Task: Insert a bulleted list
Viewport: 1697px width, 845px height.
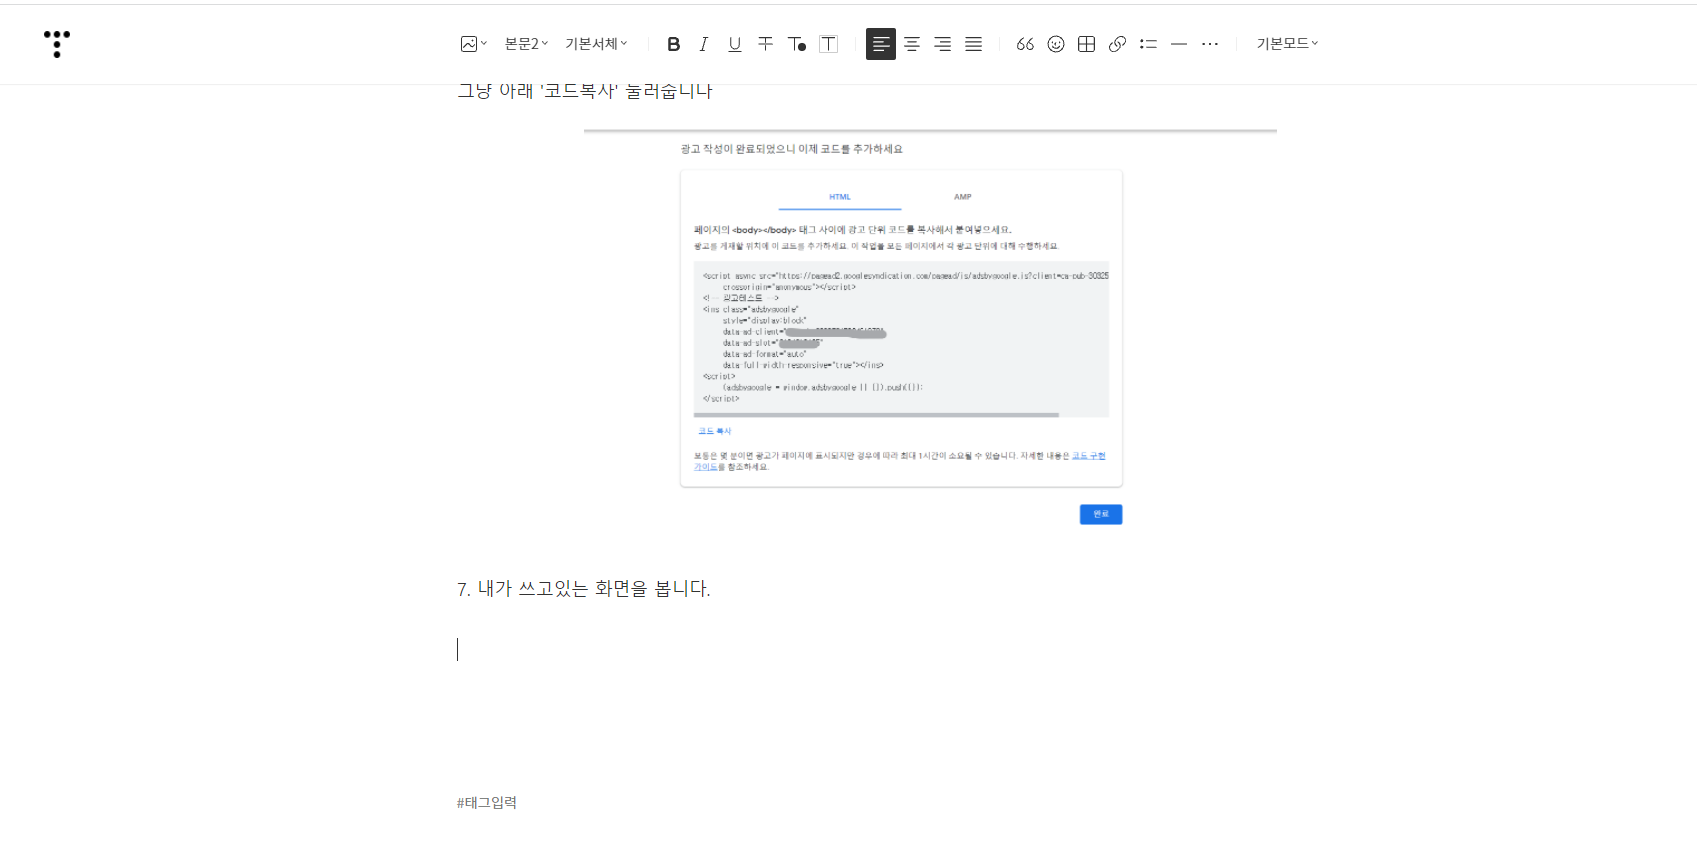Action: [x=1148, y=44]
